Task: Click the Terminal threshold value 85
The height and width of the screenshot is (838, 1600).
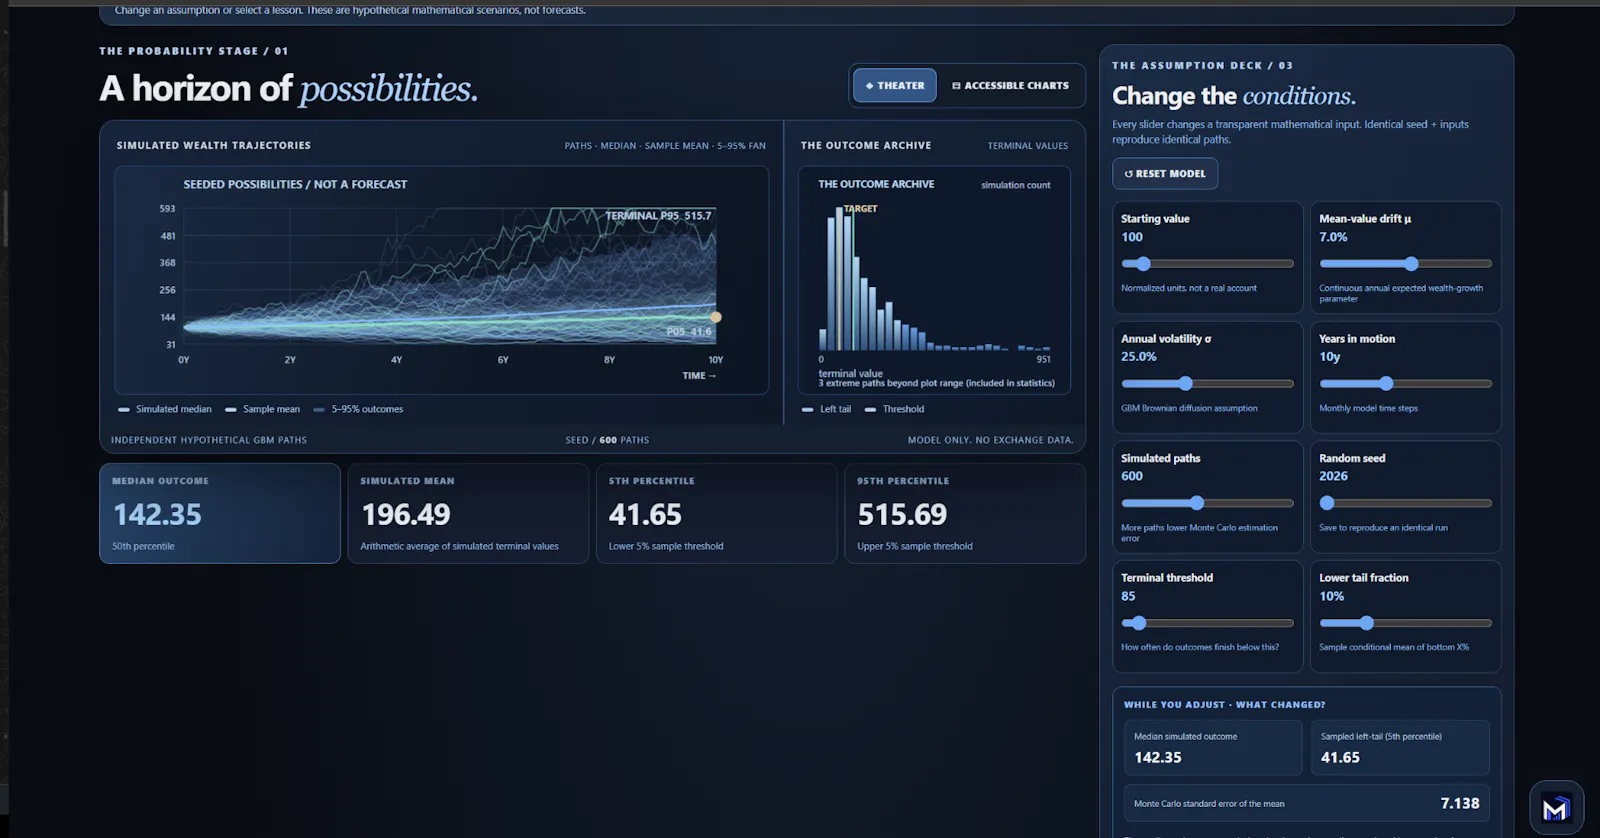Action: pyautogui.click(x=1128, y=596)
